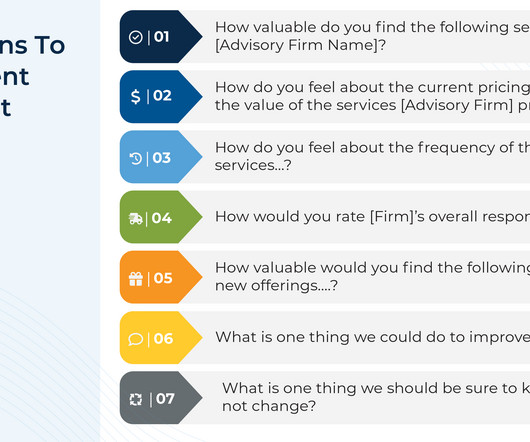This screenshot has width=530, height=442.
Task: Click the 'How would you rate [Firm]'s' question
Action: (x=372, y=217)
